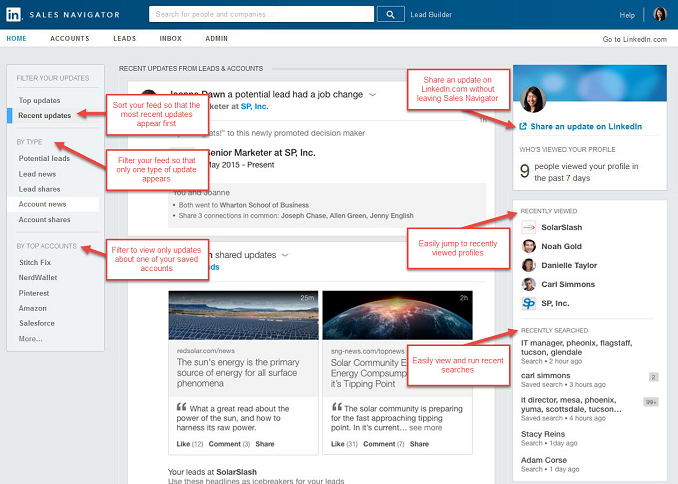Go to the Inbox tab
Viewport: 678px width, 484px height.
(x=170, y=39)
